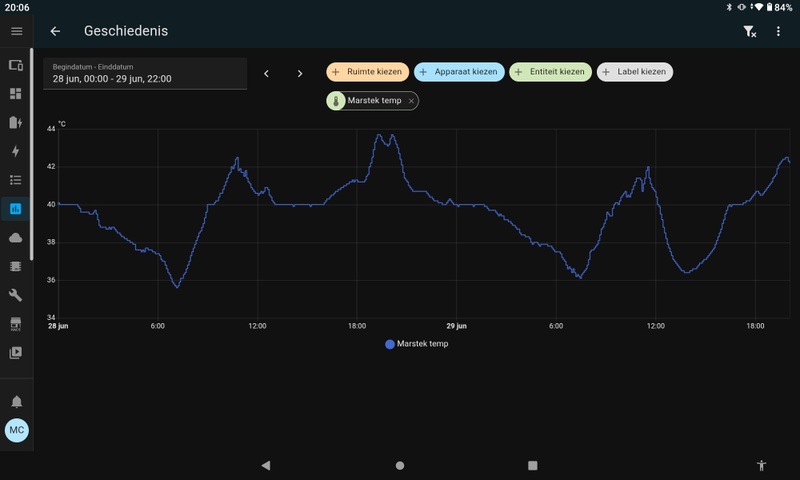800x480 pixels.
Task: Toggle Marstek temp series in legend
Action: (x=417, y=344)
